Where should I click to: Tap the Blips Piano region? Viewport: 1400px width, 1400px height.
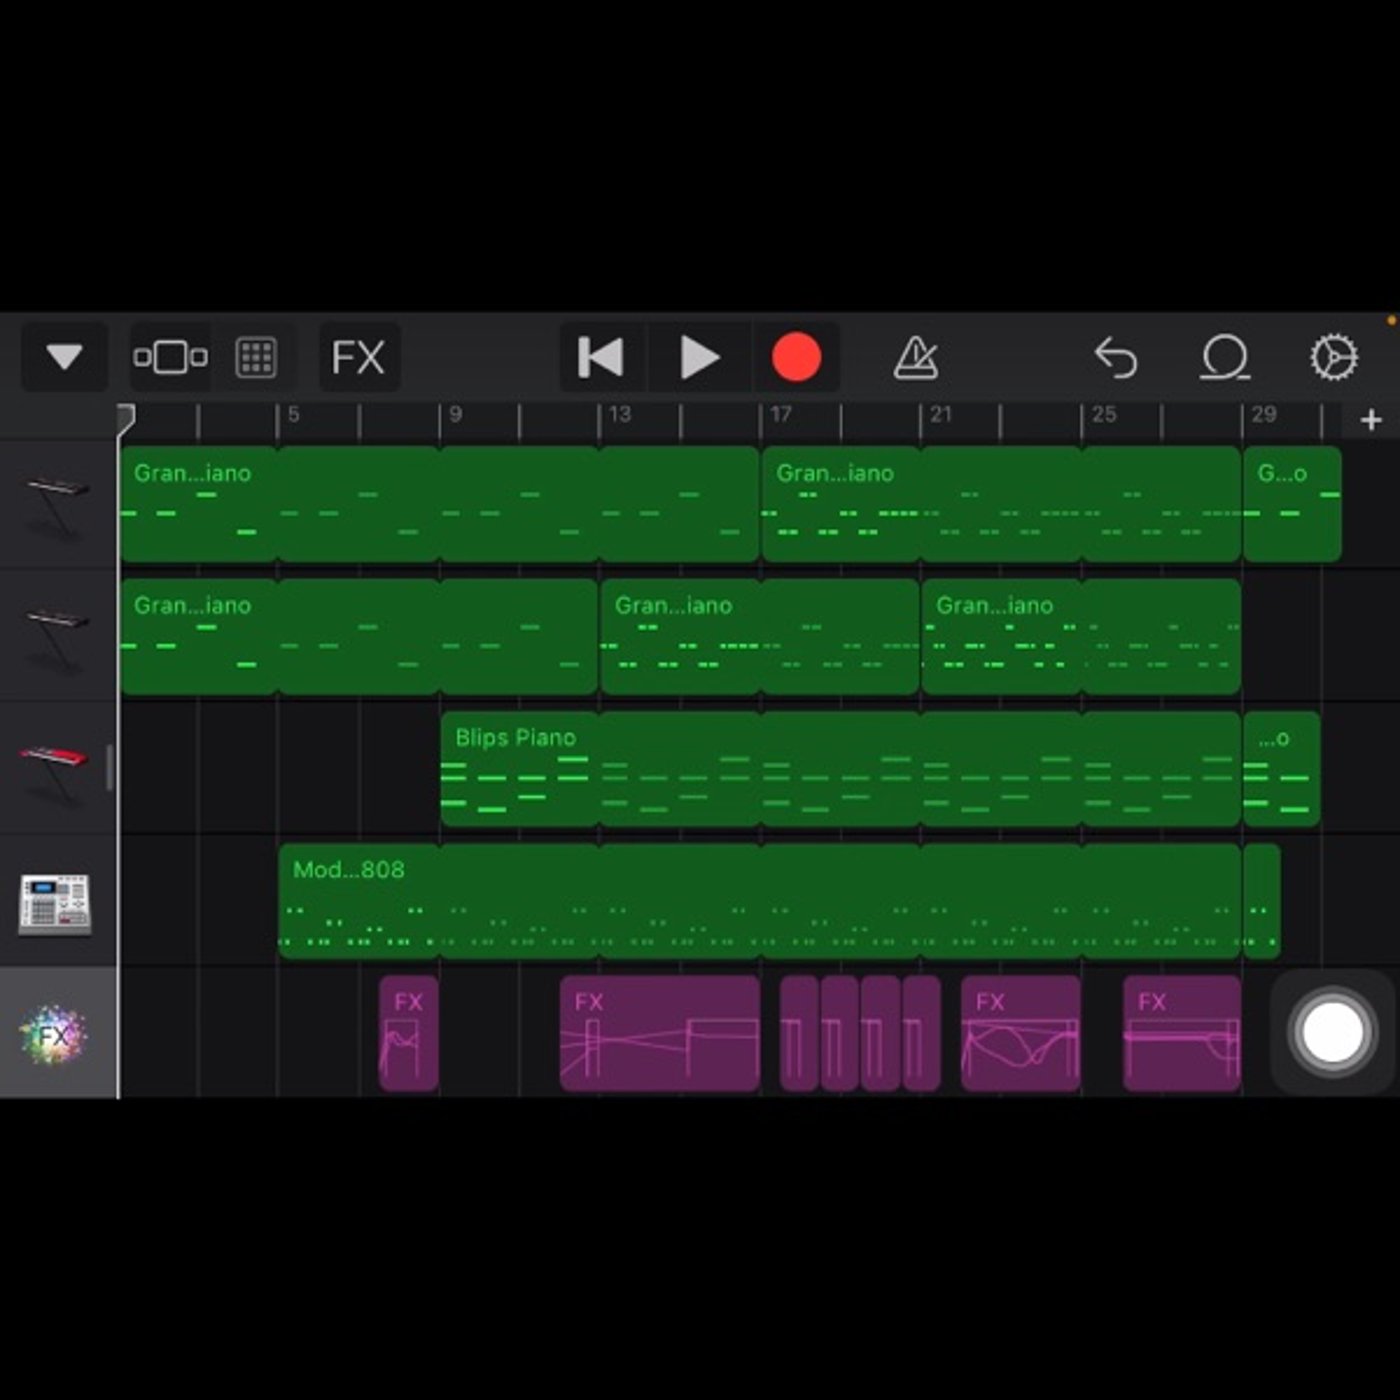tap(840, 769)
